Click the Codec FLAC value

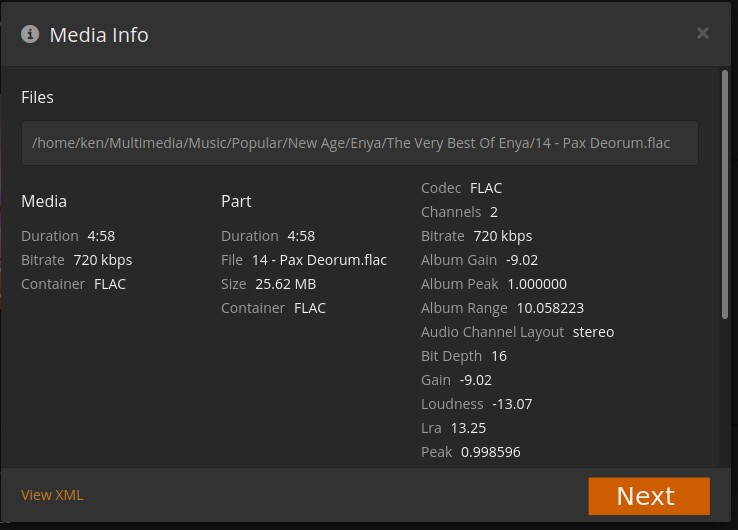coord(486,188)
